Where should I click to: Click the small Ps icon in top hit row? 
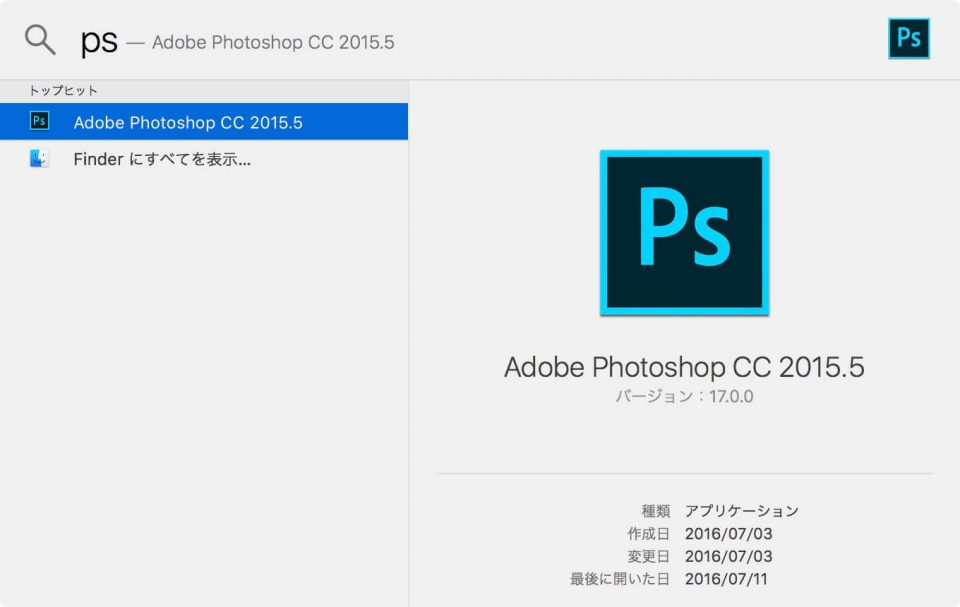39,121
